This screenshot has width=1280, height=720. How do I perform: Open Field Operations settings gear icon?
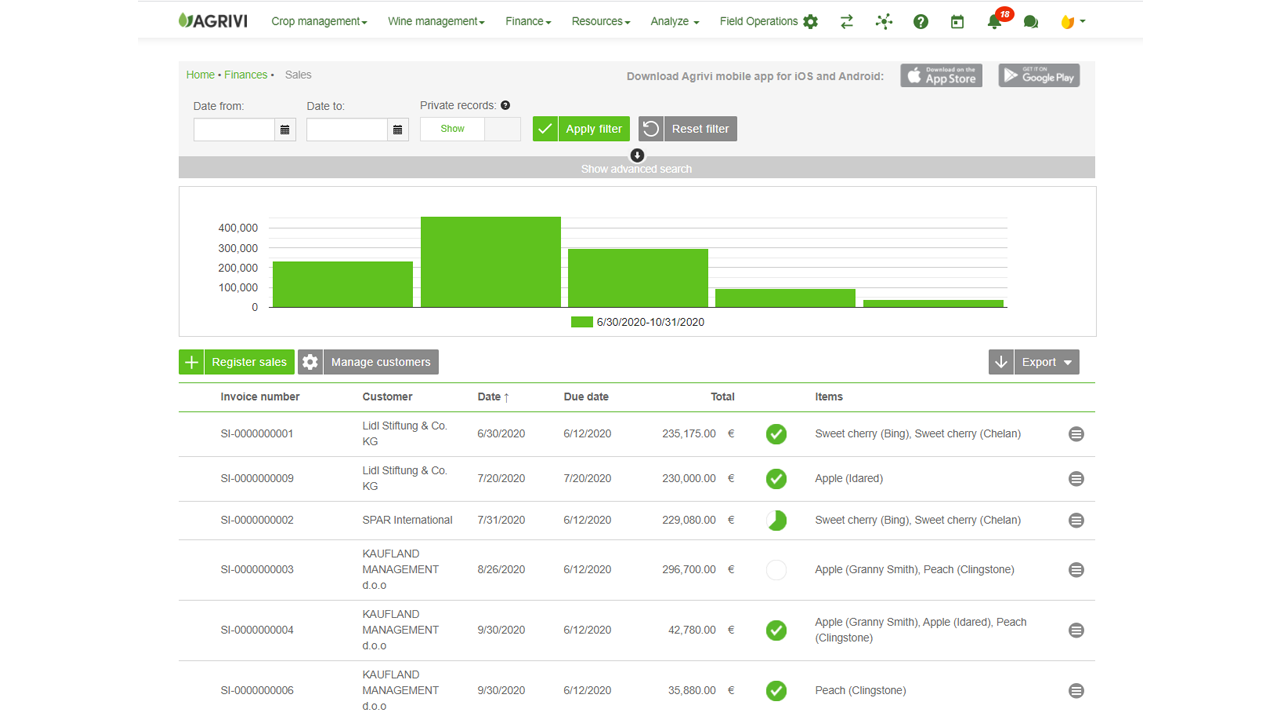click(x=810, y=20)
